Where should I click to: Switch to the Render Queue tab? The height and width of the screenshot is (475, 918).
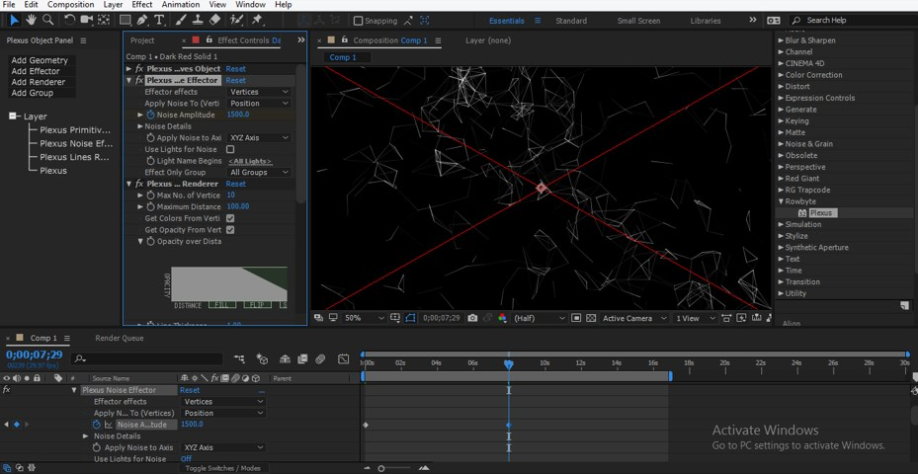tap(119, 338)
